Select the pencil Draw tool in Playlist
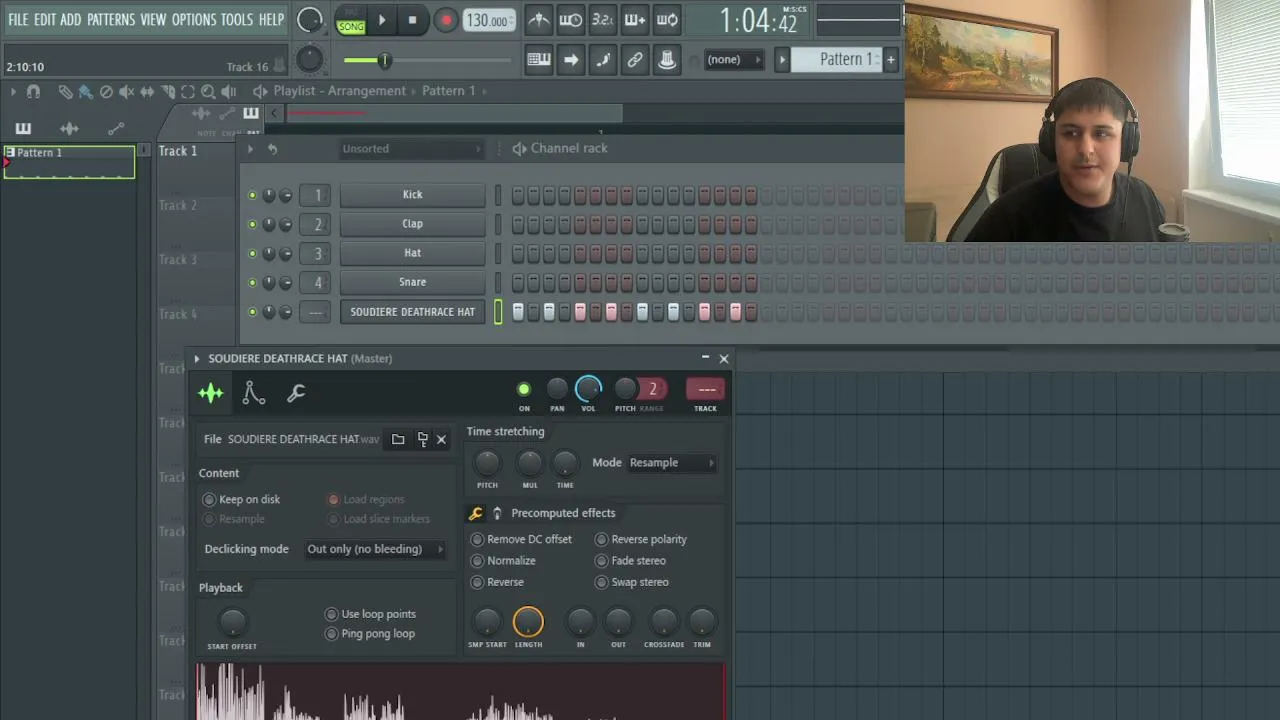Image resolution: width=1280 pixels, height=720 pixels. (x=65, y=92)
